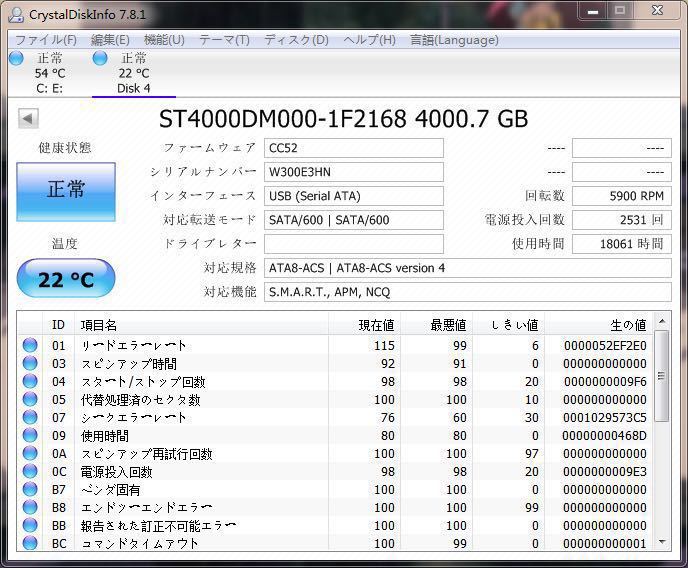The width and height of the screenshot is (688, 568).
Task: Select the スピンアップ時間 row name
Action: pyautogui.click(x=129, y=364)
